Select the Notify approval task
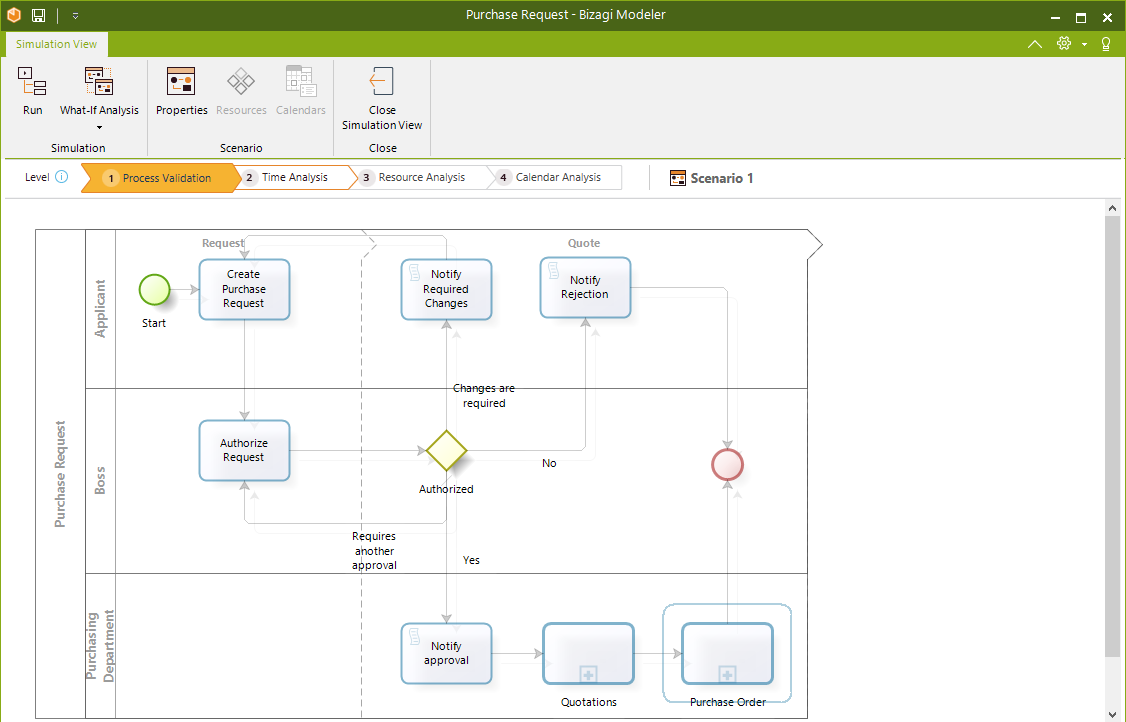The width and height of the screenshot is (1126, 722). [x=446, y=653]
